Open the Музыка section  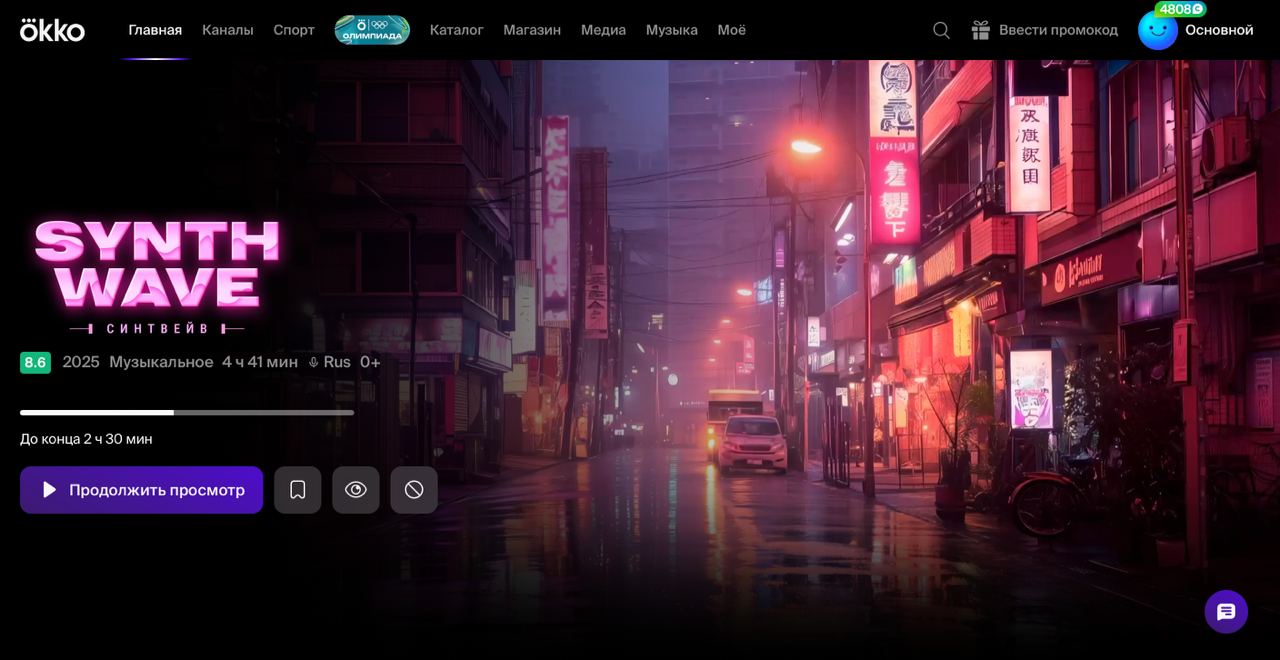click(x=672, y=30)
